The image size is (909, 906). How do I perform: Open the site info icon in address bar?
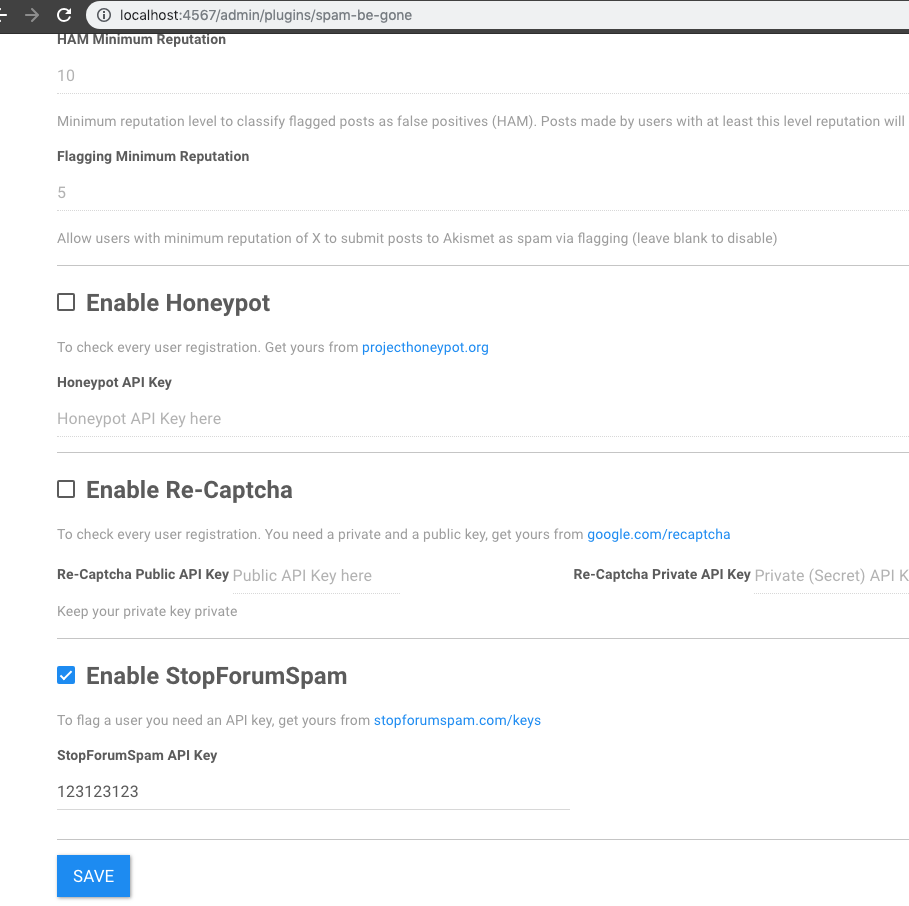point(104,15)
